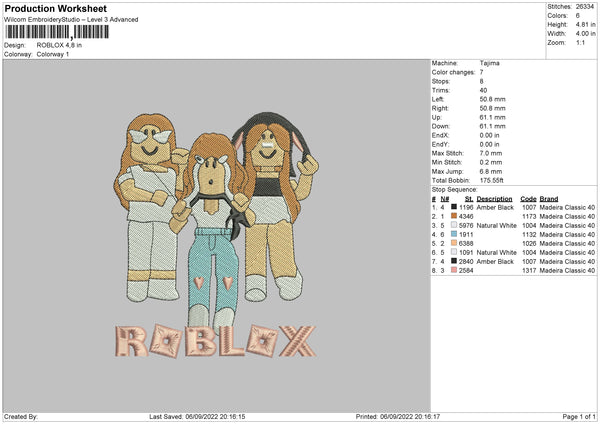This screenshot has height=424, width=600.
Task: Pick the white swatch beside stitch count 5976
Action: pos(454,225)
